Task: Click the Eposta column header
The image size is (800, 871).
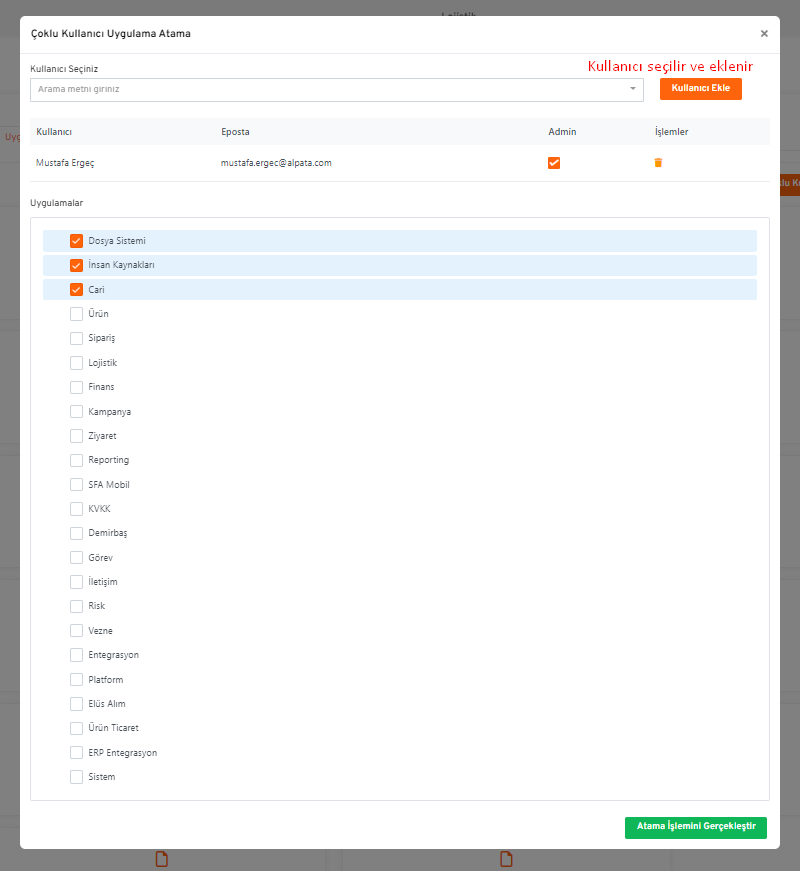Action: 235,132
